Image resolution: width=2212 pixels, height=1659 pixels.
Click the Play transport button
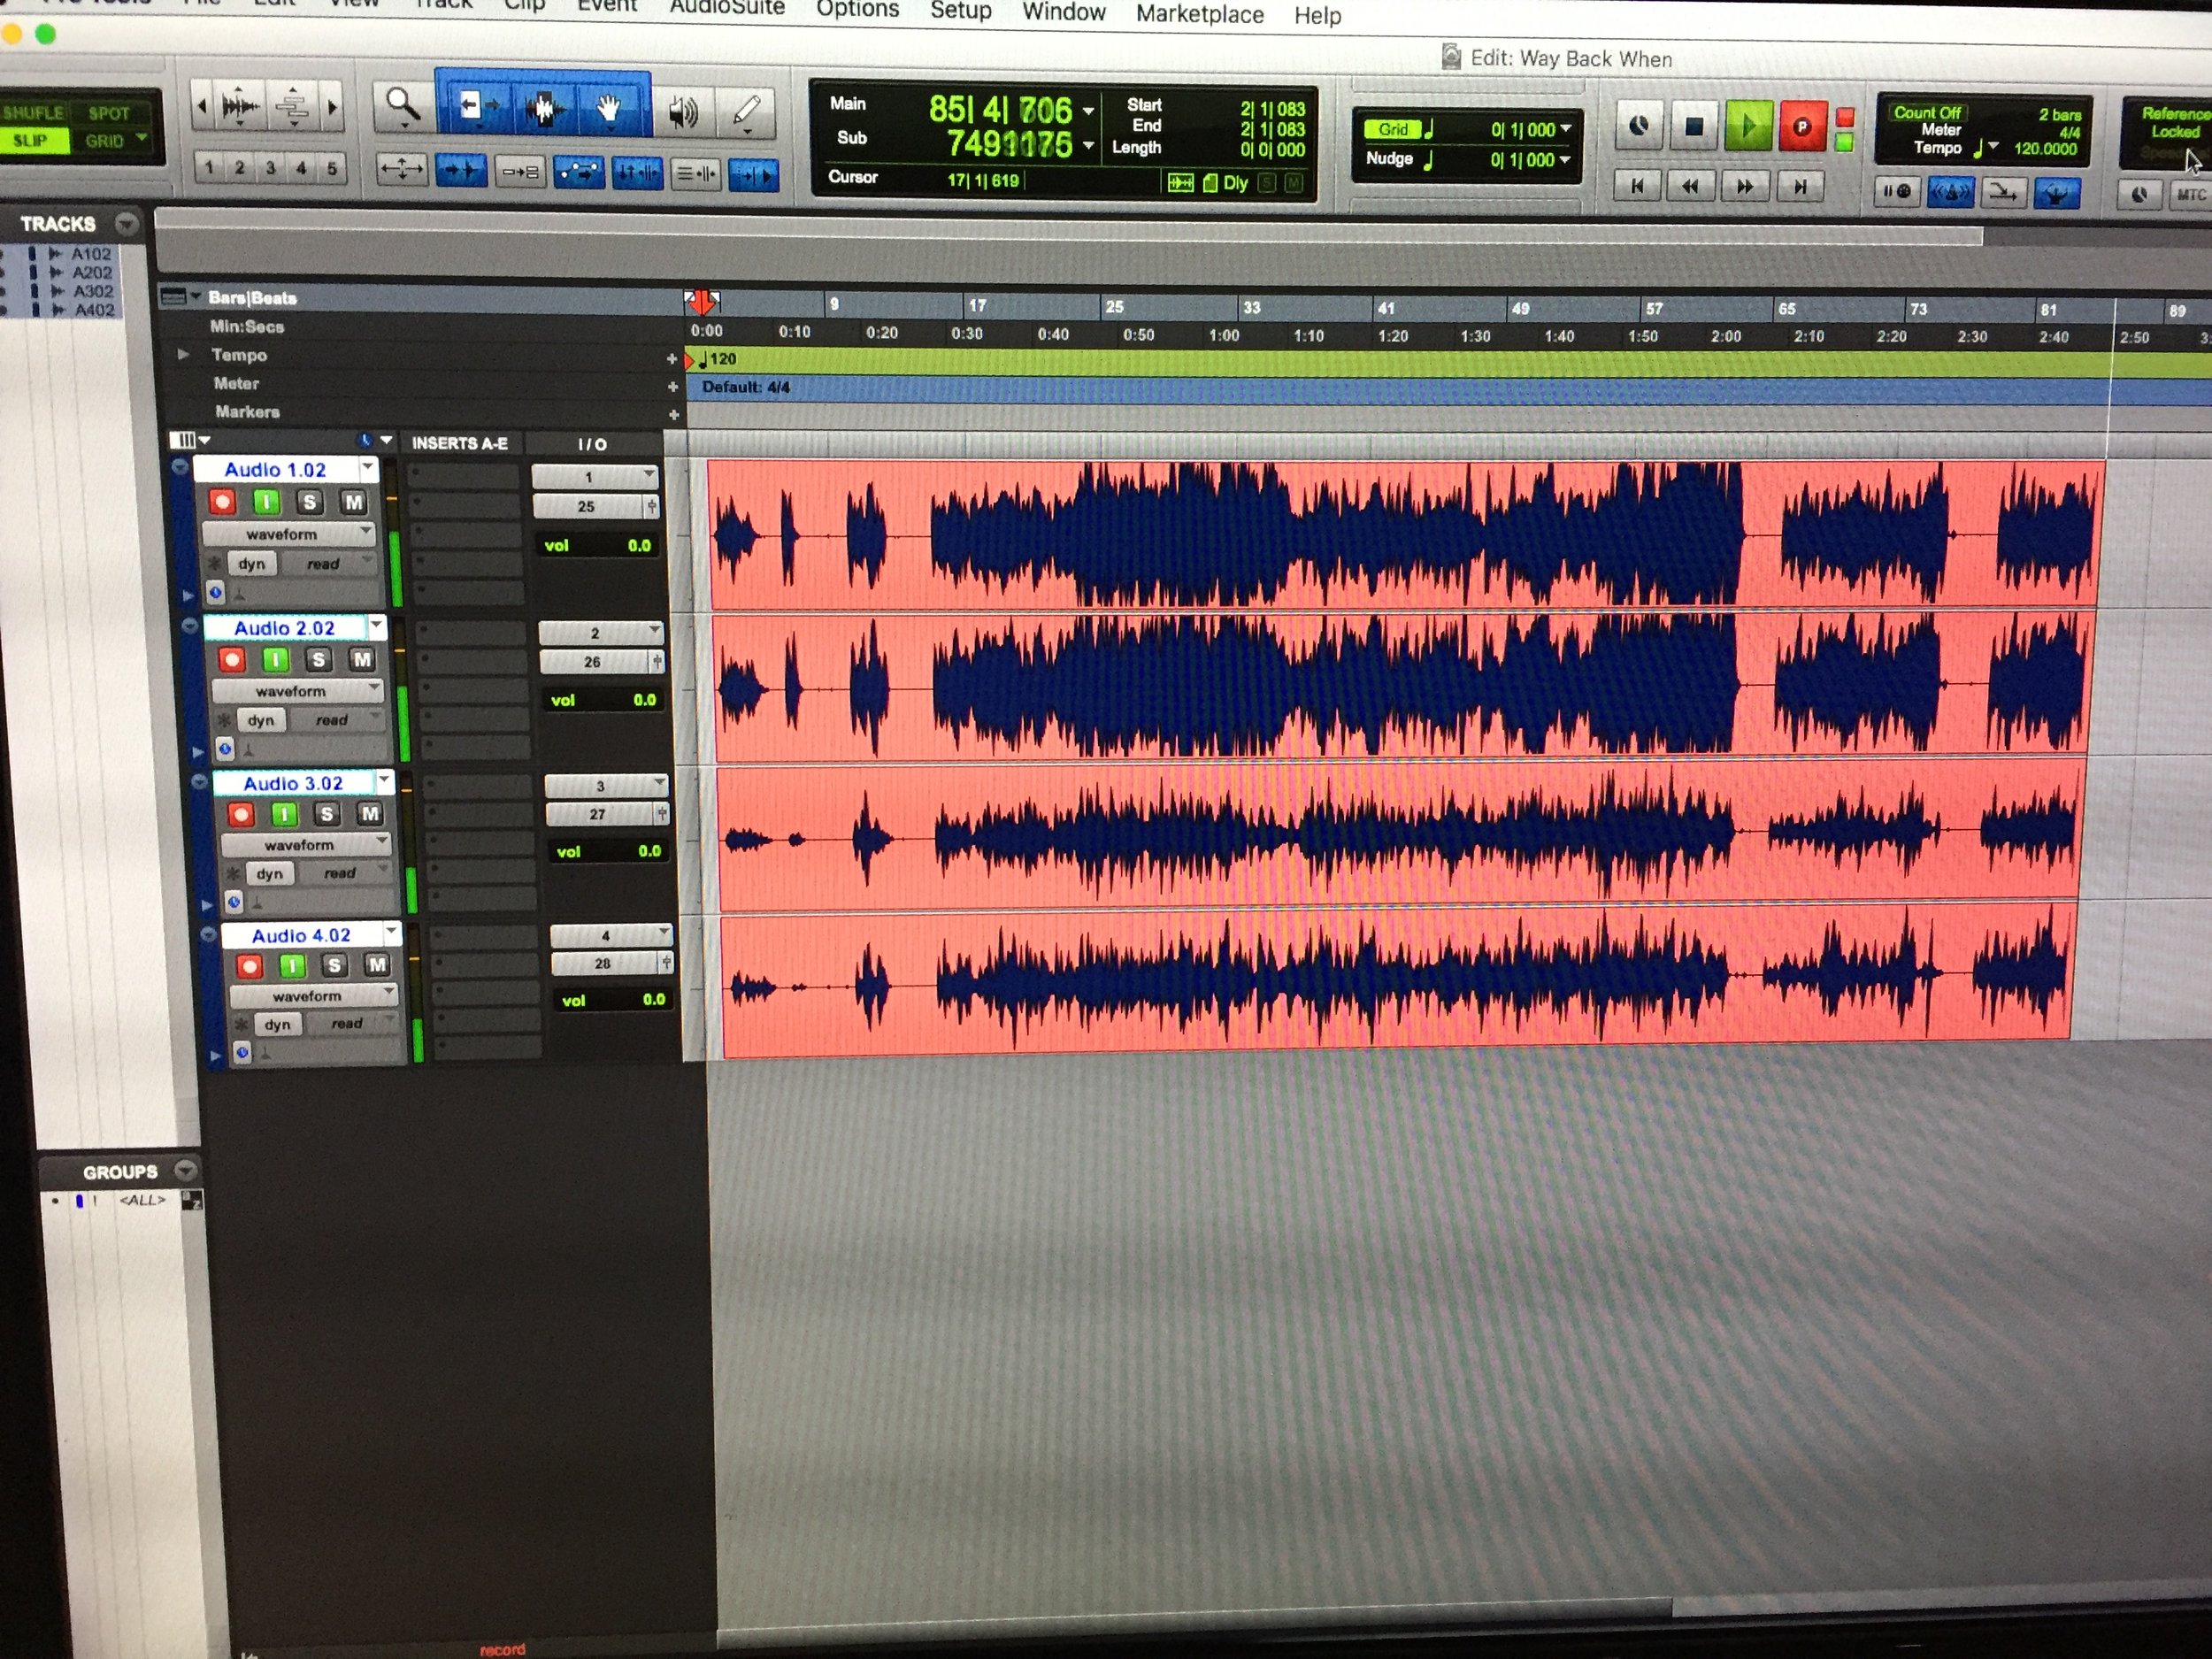(1748, 127)
